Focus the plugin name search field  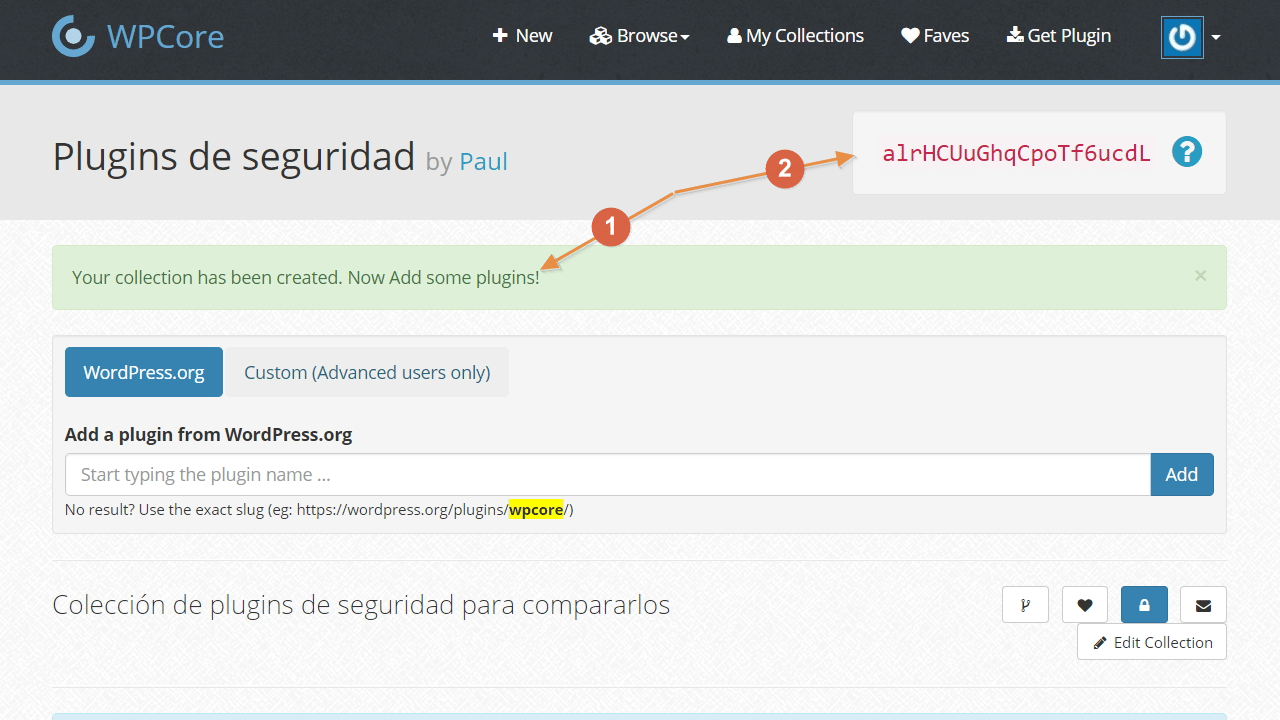[x=608, y=475]
